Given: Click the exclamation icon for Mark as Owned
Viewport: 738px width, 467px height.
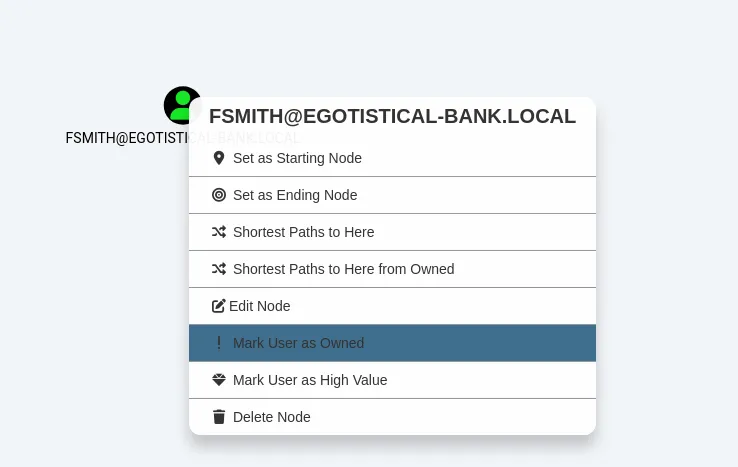Looking at the screenshot, I should click(x=219, y=343).
